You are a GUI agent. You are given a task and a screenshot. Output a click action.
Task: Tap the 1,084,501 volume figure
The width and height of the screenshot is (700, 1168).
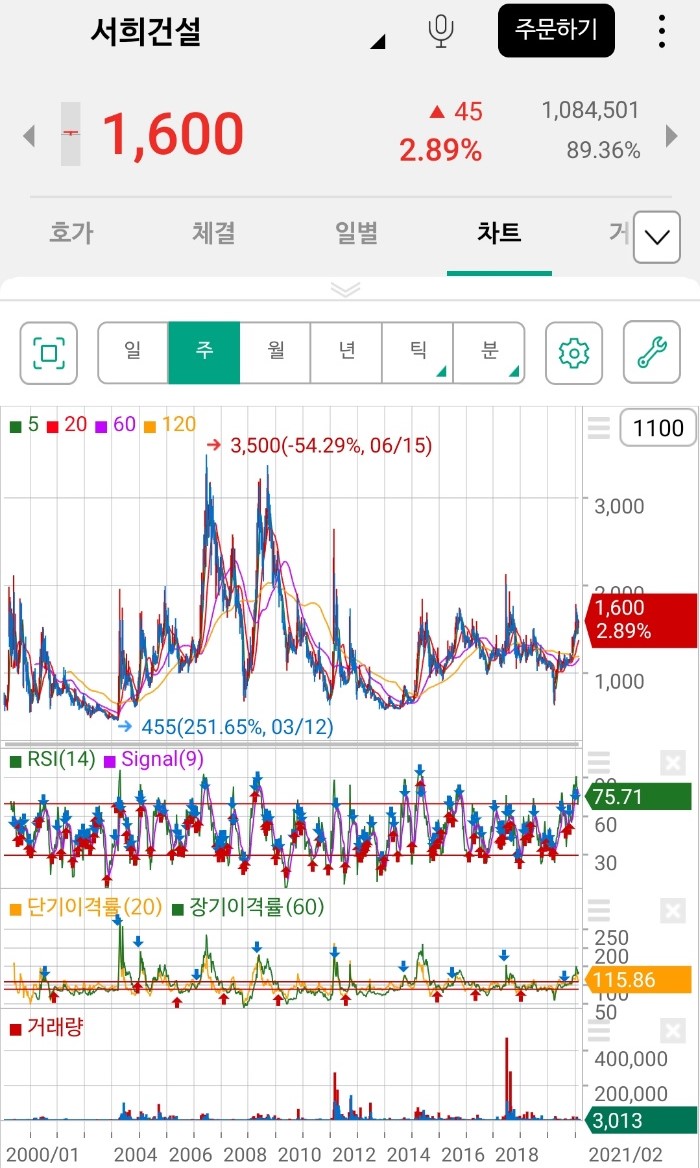coord(590,110)
